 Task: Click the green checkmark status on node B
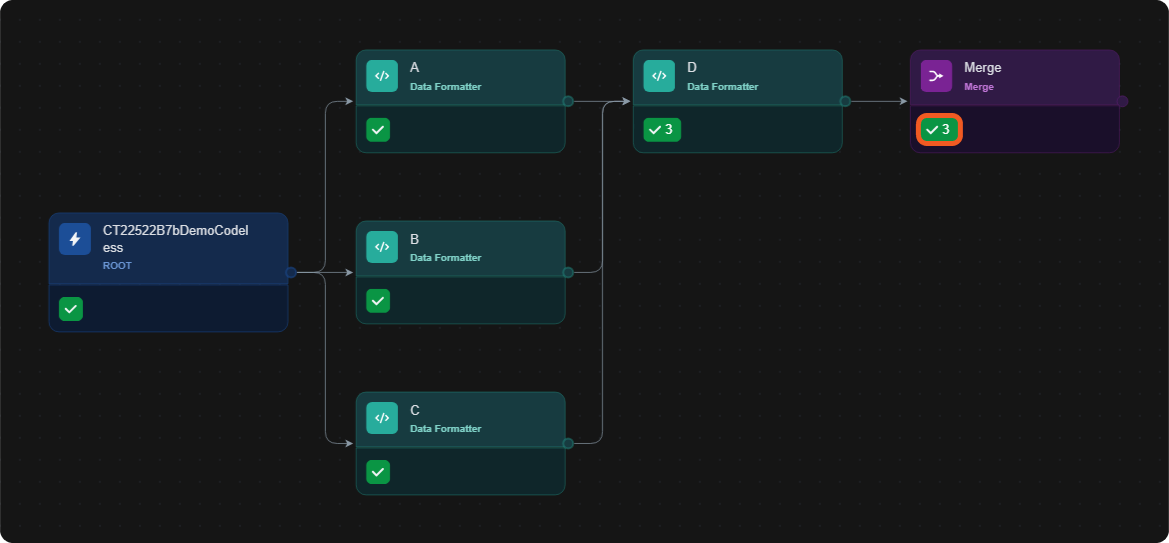[378, 301]
